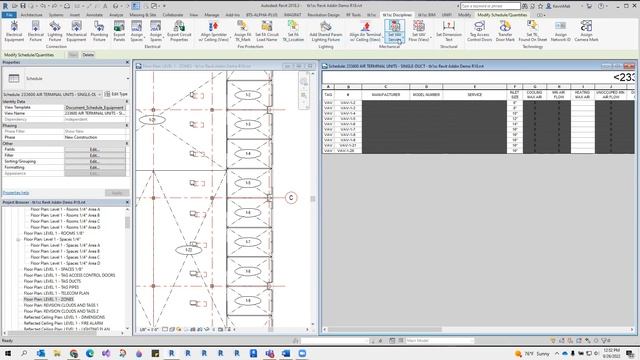Click the SERVICE column header in schedule
This screenshot has width=640, height=360.
click(x=475, y=95)
